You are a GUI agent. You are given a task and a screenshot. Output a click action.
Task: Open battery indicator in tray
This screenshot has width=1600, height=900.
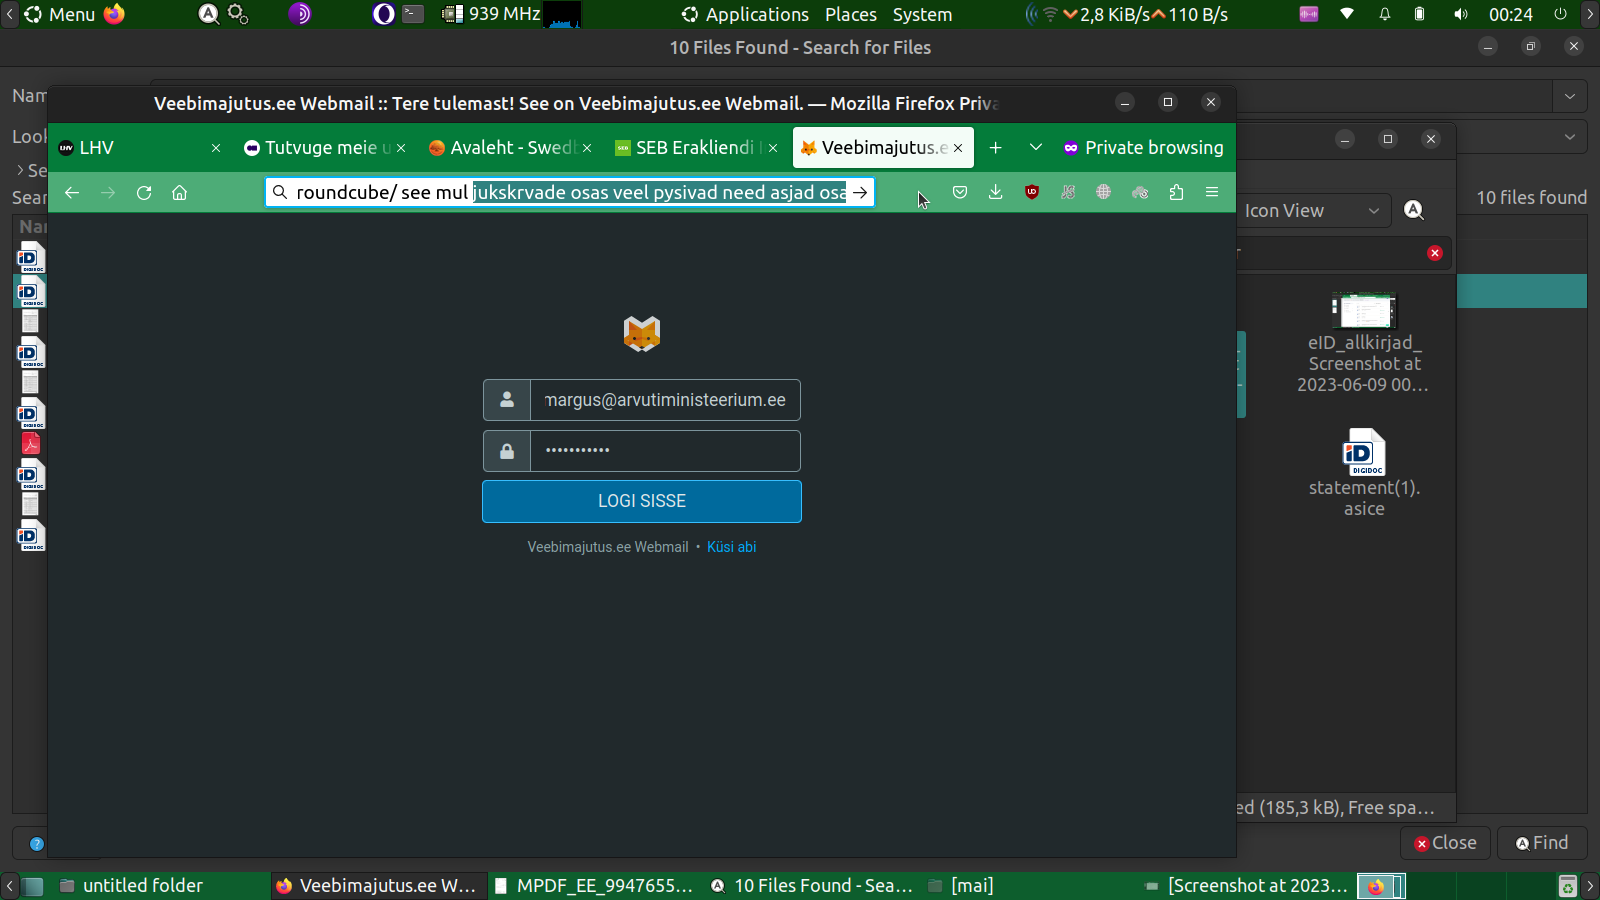[1420, 14]
